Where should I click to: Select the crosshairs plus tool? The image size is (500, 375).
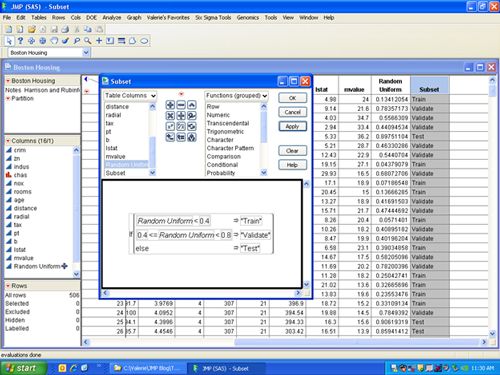click(99, 41)
